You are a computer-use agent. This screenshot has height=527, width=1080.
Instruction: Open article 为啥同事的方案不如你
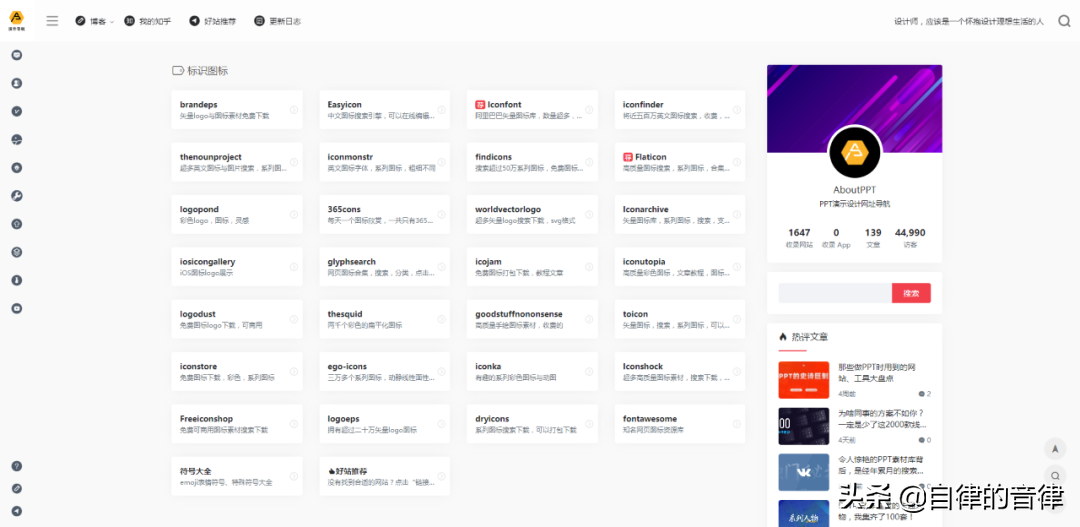point(882,419)
